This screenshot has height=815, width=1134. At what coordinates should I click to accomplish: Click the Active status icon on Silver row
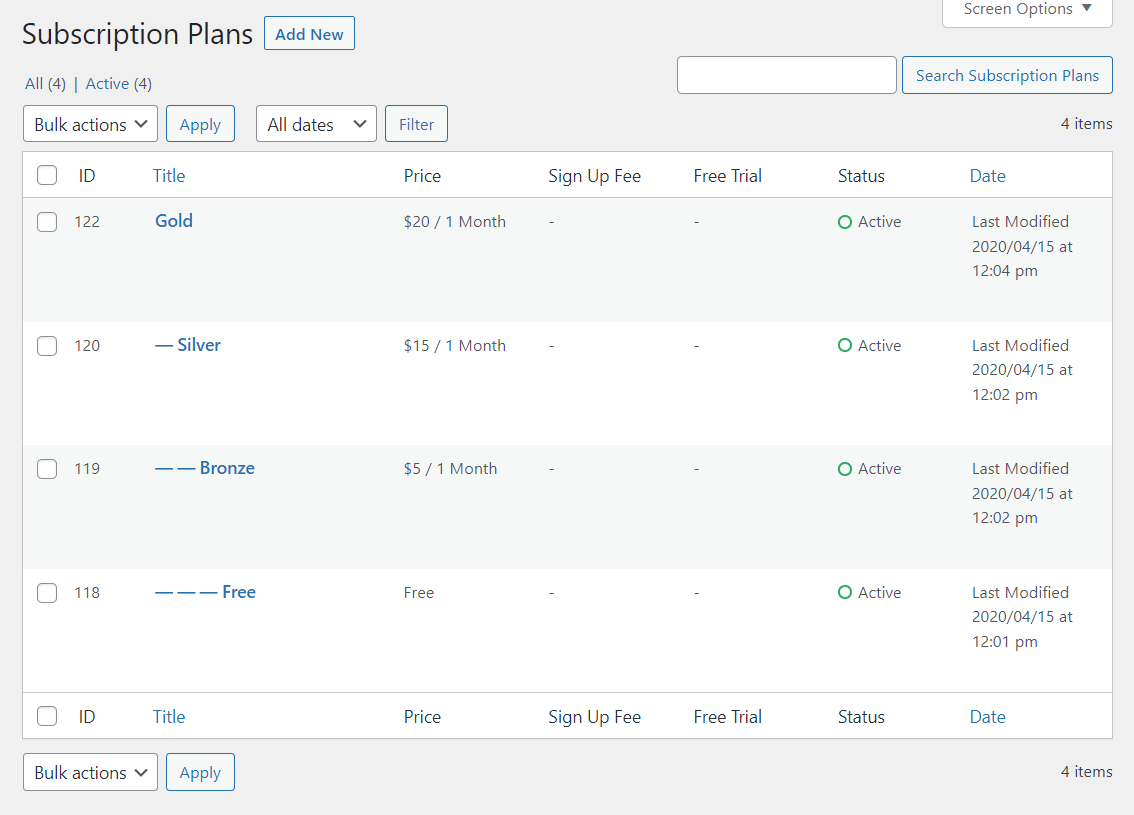tap(845, 345)
